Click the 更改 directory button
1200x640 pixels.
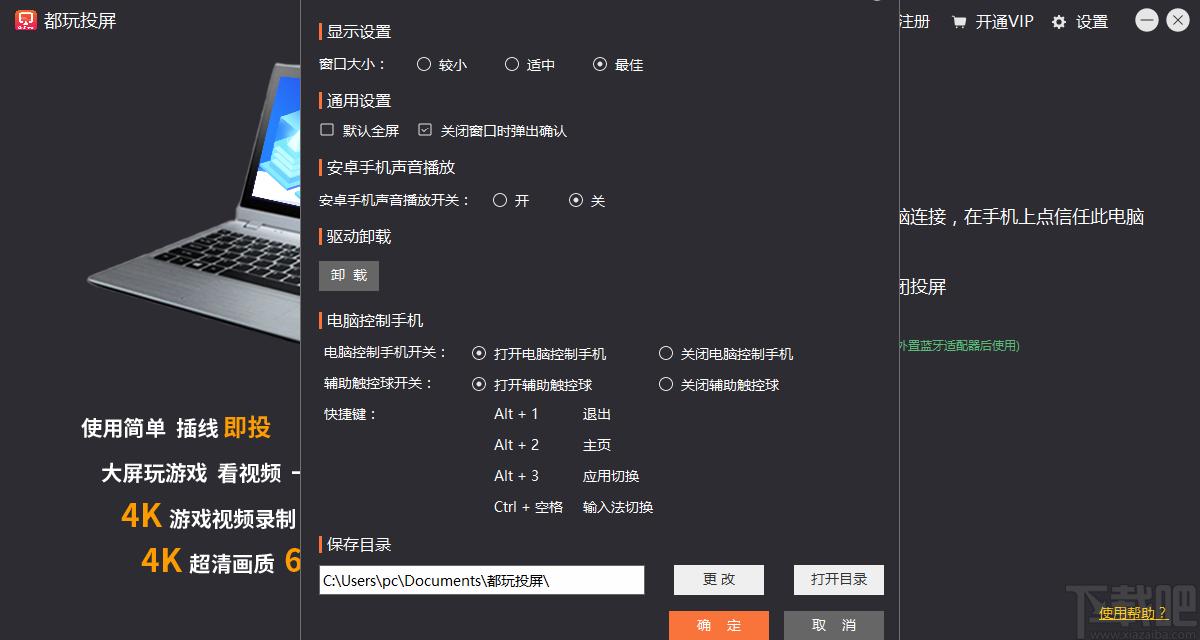[x=719, y=580]
